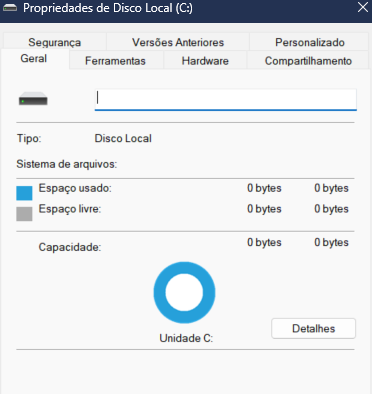
Task: Go to the Compartilhamento tab
Action: (x=308, y=61)
